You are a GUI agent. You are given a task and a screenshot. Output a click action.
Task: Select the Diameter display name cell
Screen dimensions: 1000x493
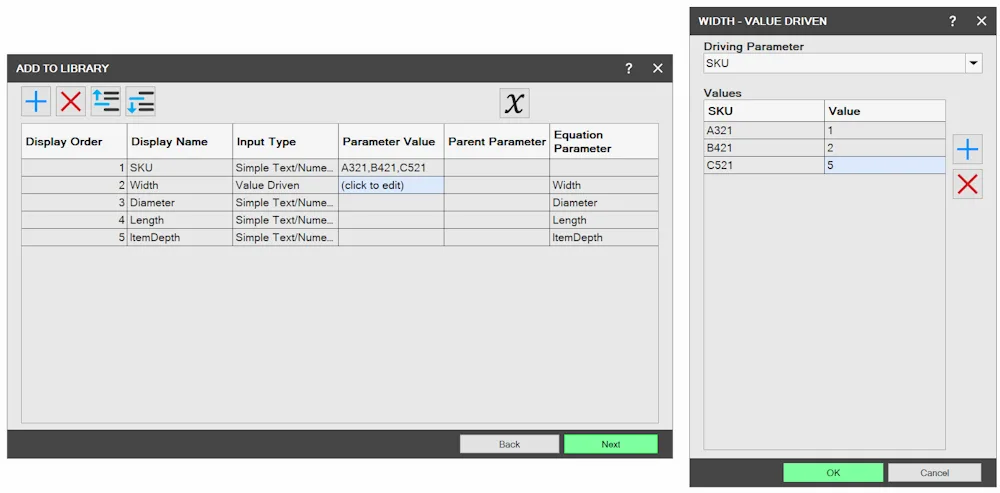pos(180,202)
